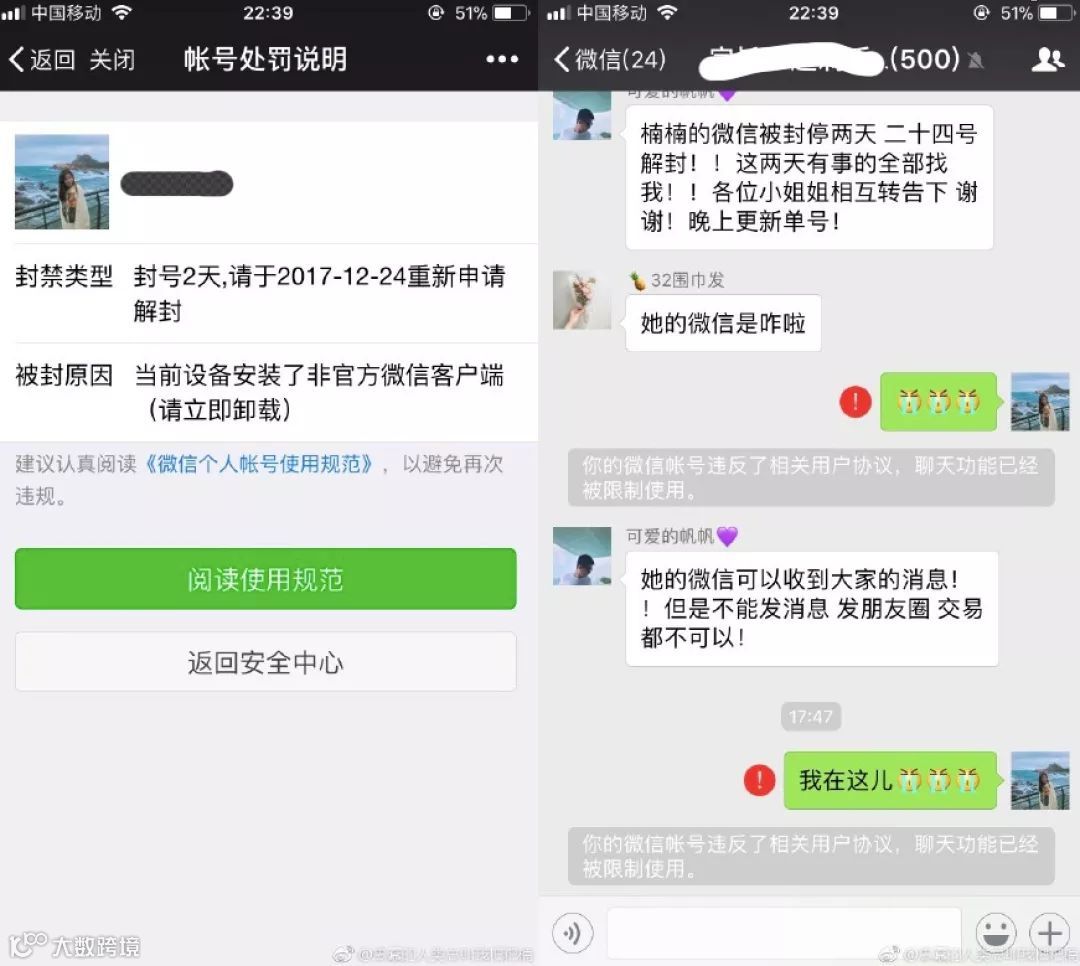Tap the message text input field
Viewport: 1080px width, 966px height.
[x=784, y=934]
